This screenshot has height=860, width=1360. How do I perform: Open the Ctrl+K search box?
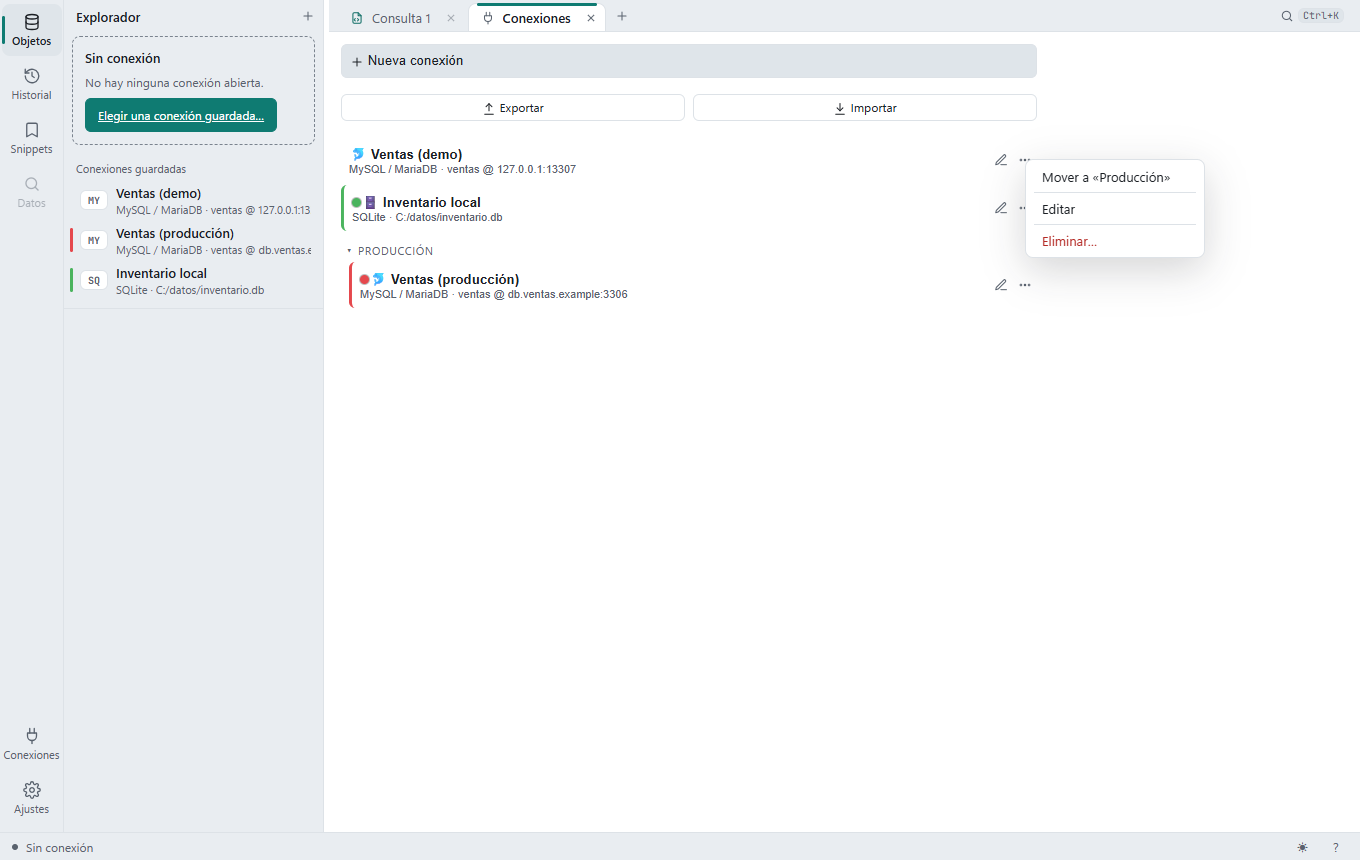tap(1312, 16)
